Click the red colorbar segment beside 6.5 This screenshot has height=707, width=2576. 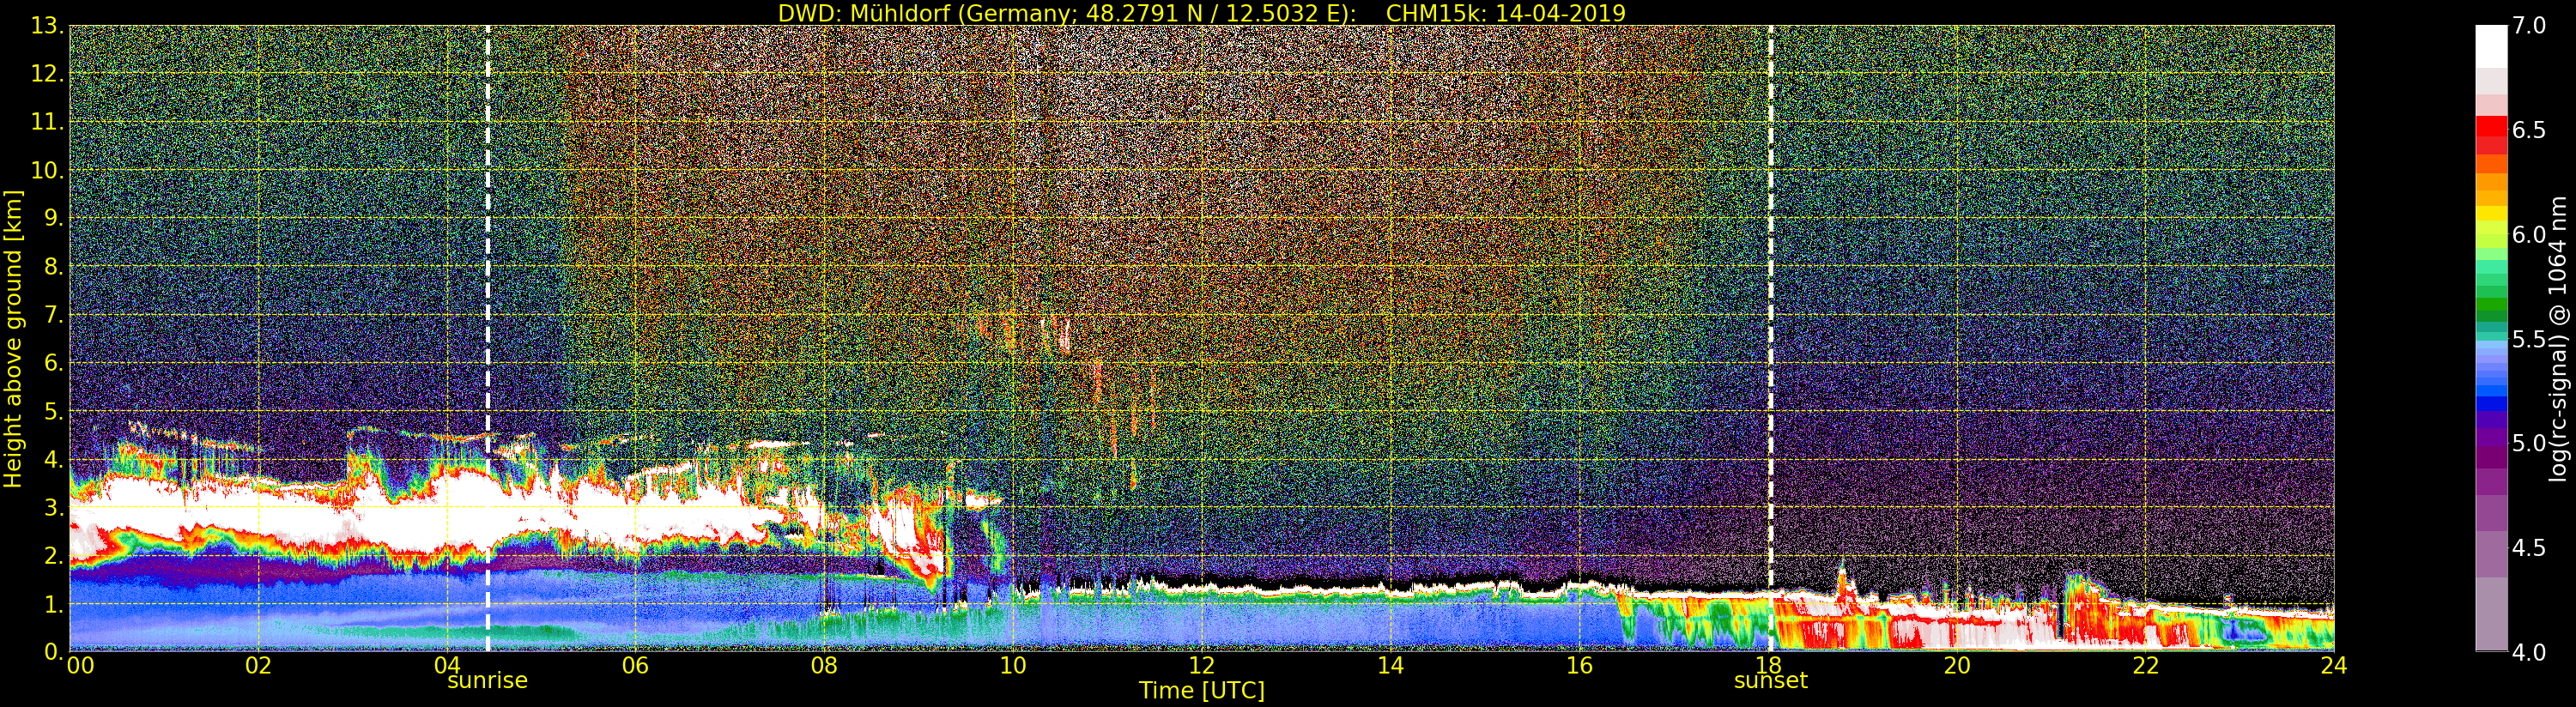click(2491, 127)
